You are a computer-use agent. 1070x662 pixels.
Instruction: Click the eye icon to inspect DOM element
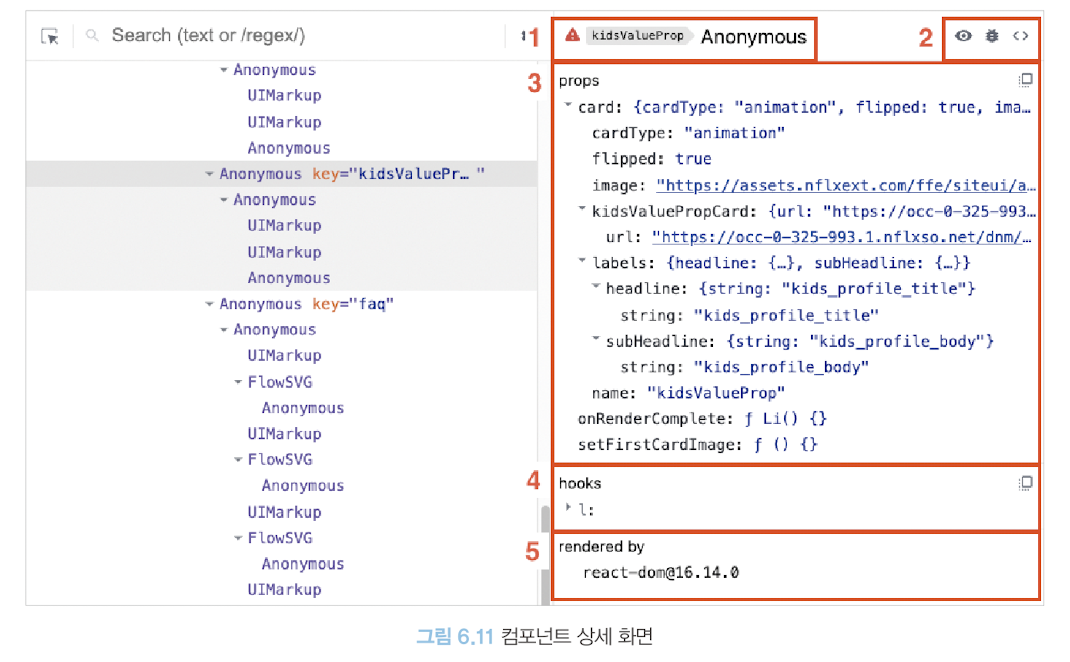(963, 35)
